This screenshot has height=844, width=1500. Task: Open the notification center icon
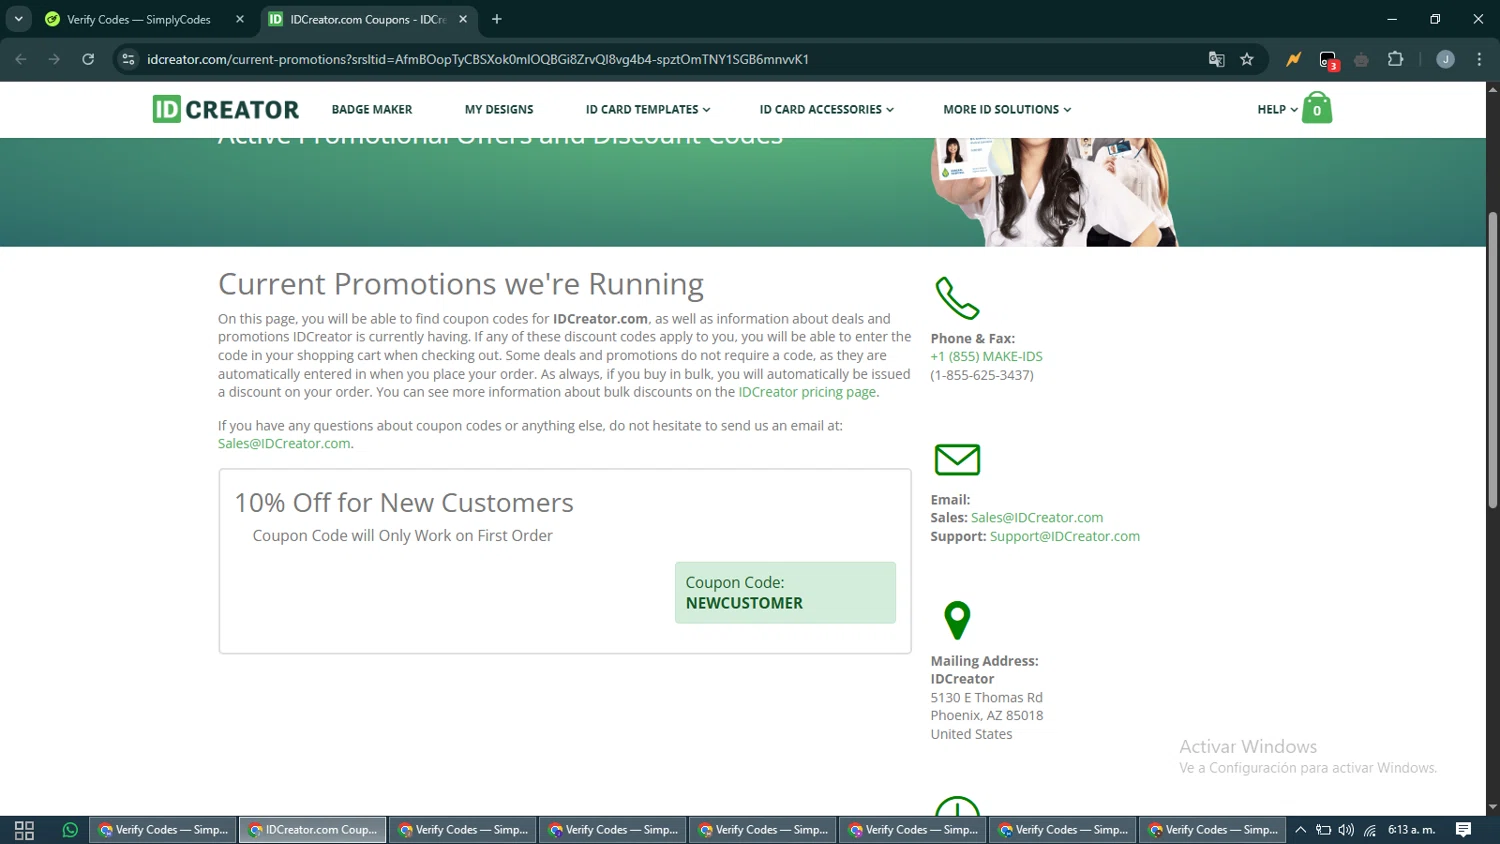(x=1463, y=830)
